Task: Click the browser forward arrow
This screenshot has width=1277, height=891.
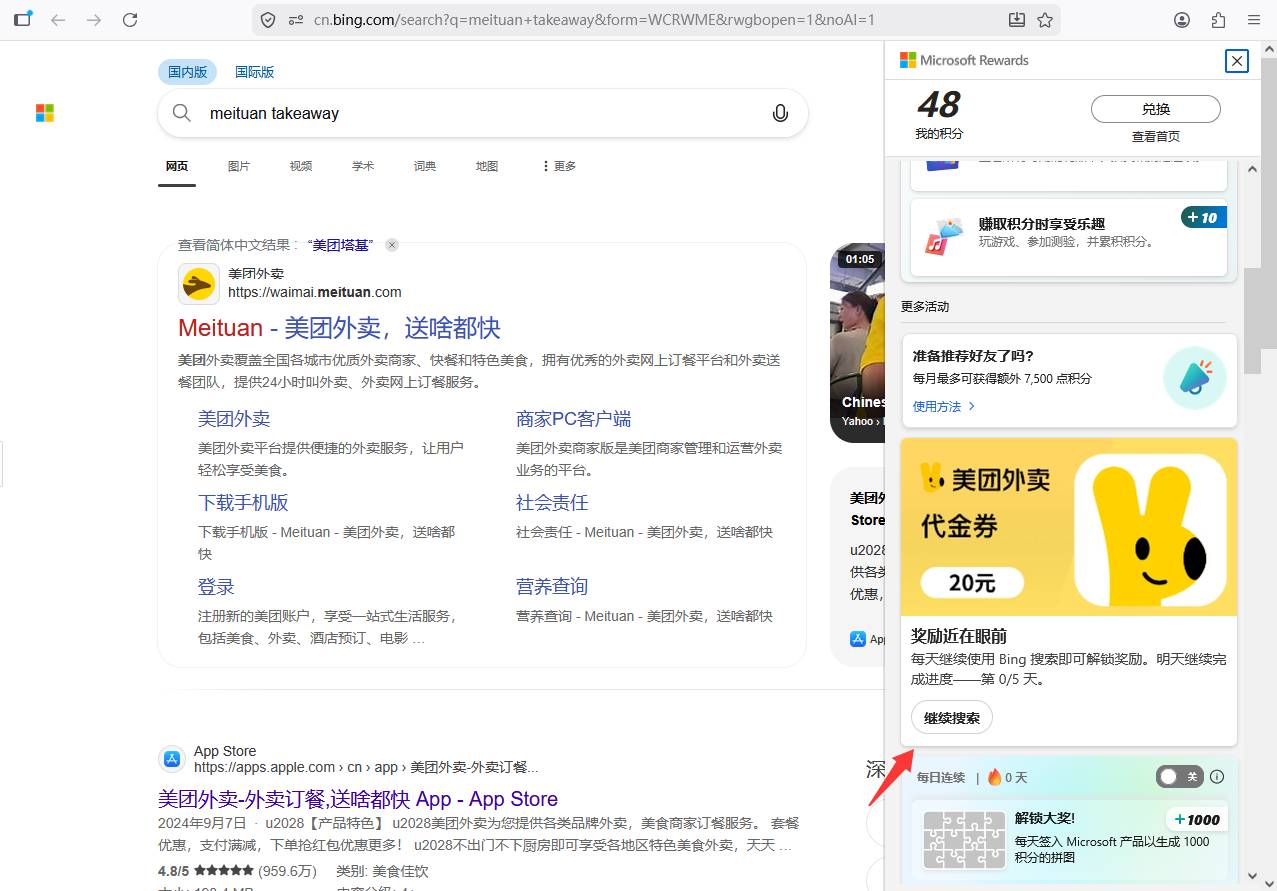Action: coord(94,20)
